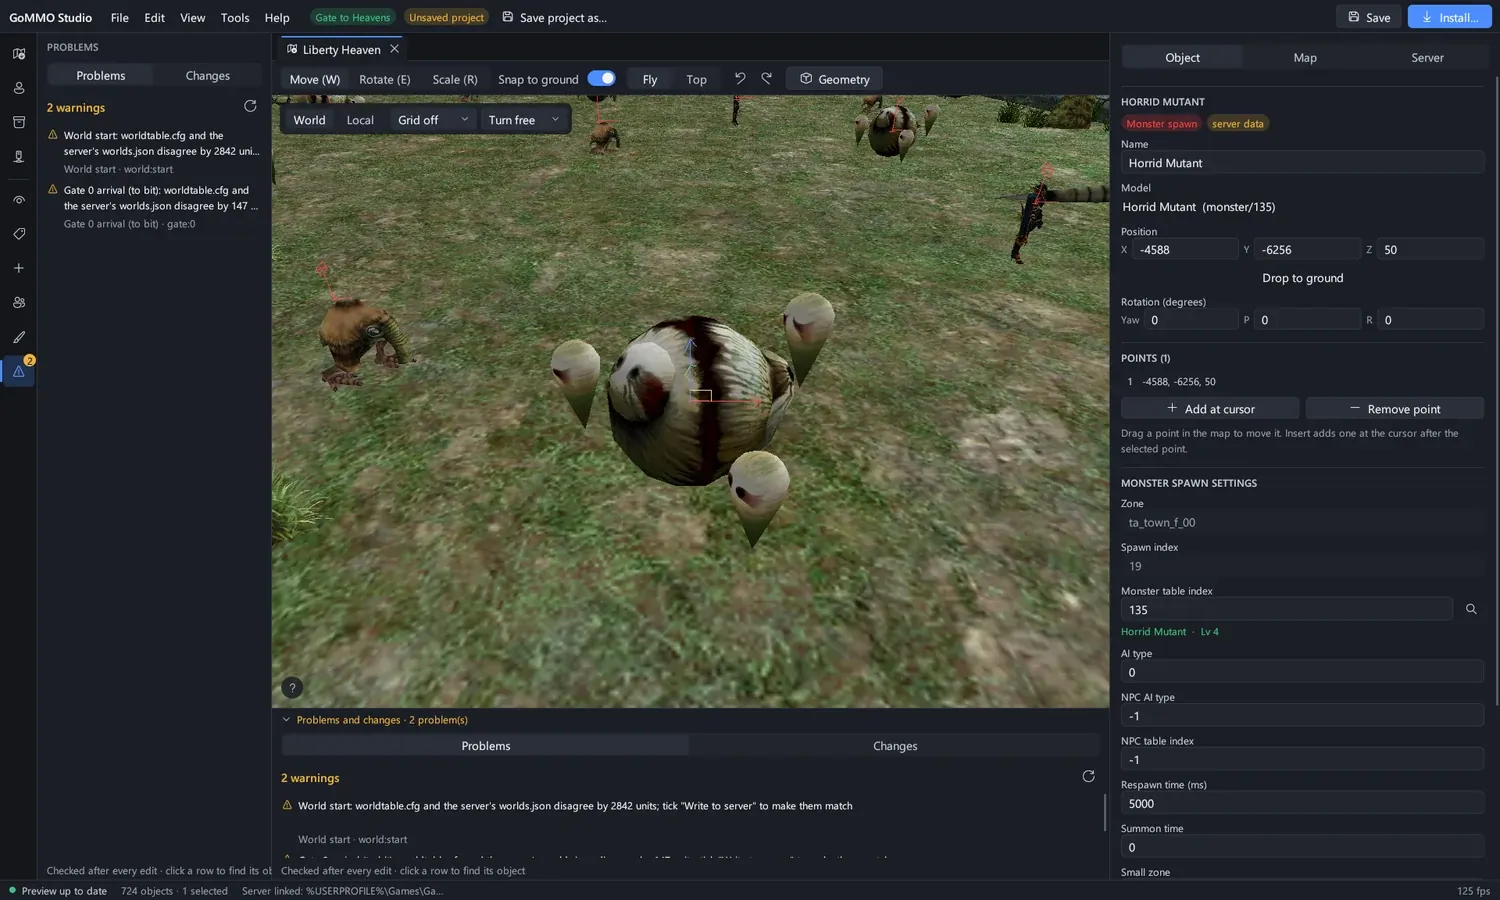Switch to the Server tab

pos(1427,57)
